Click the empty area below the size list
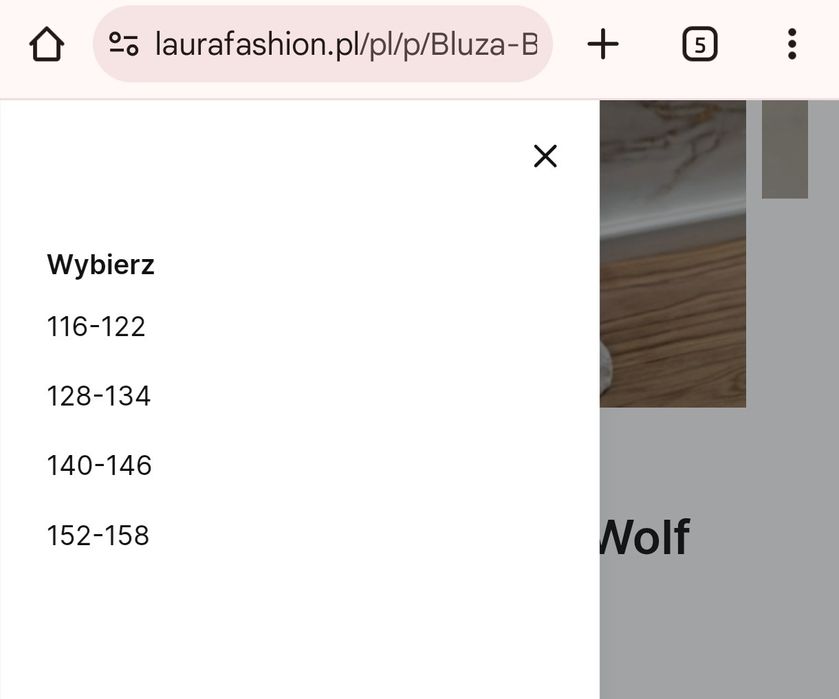The height and width of the screenshot is (699, 839). click(x=300, y=630)
